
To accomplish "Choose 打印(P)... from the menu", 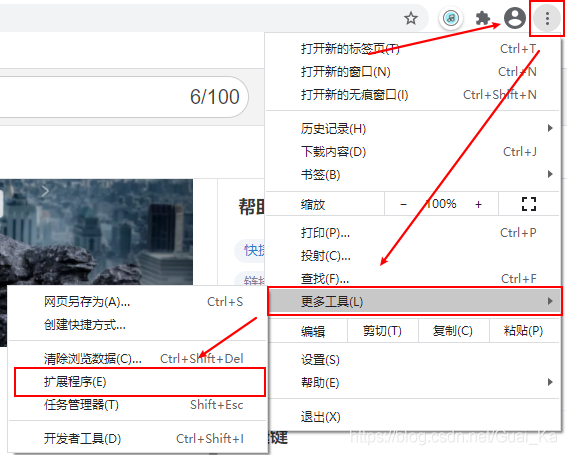I will pos(413,233).
